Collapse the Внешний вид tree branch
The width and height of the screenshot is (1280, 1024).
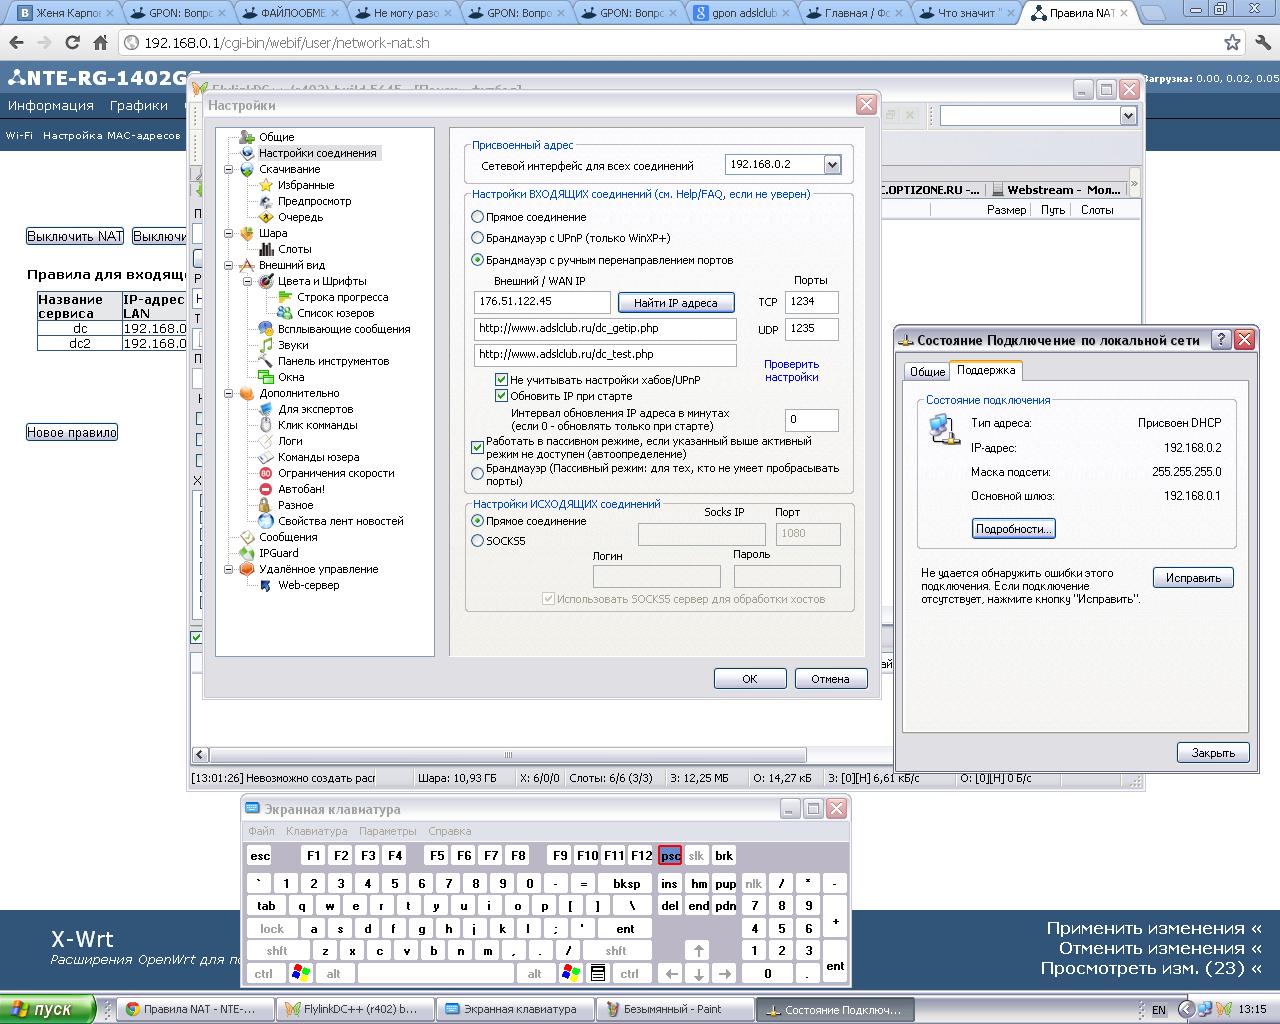click(229, 265)
